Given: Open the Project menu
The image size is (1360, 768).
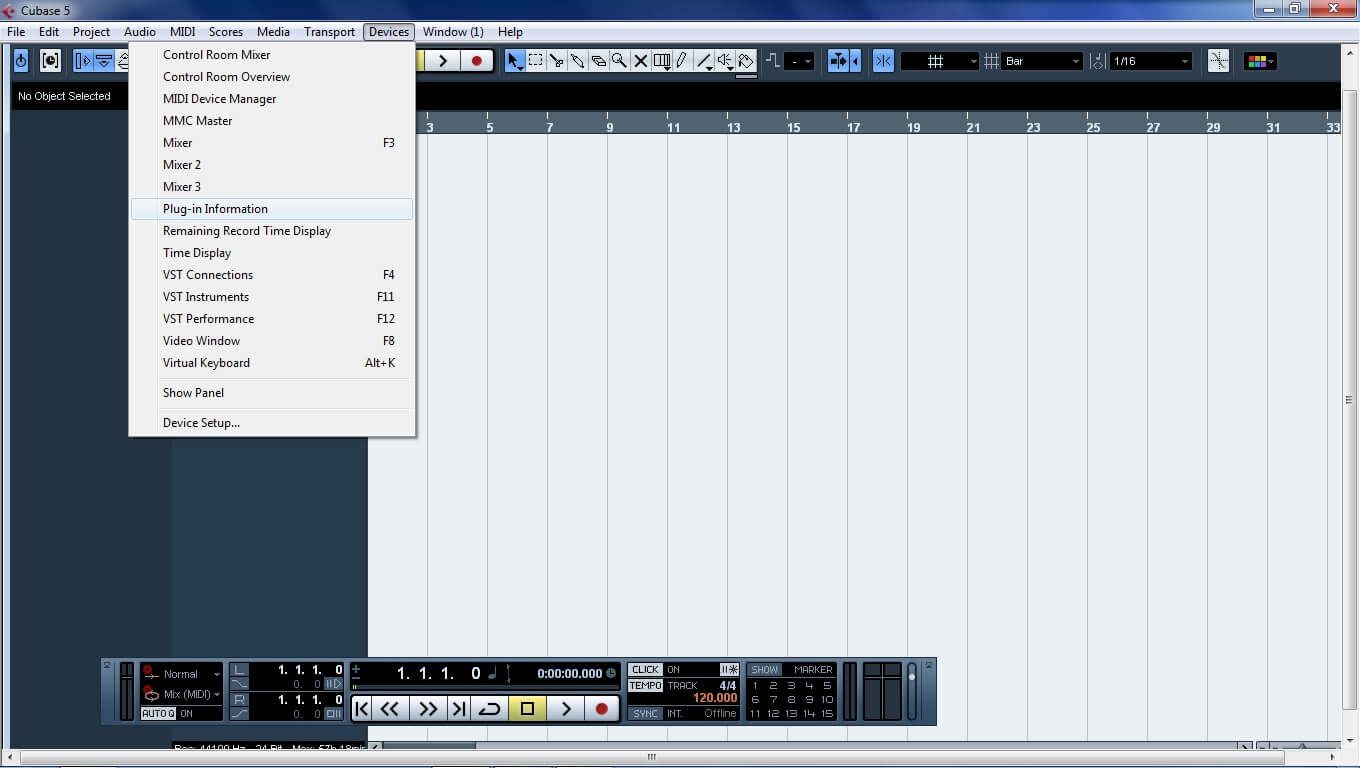Looking at the screenshot, I should pyautogui.click(x=91, y=32).
